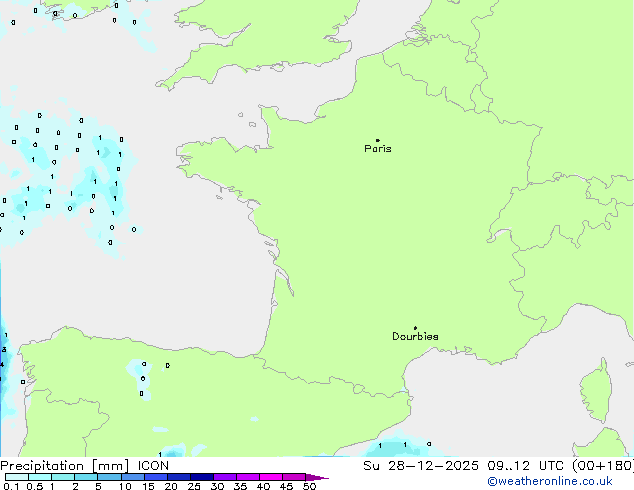The image size is (634, 490).
Task: Click the '(00+180)' forecast offset text
Action: (603, 466)
